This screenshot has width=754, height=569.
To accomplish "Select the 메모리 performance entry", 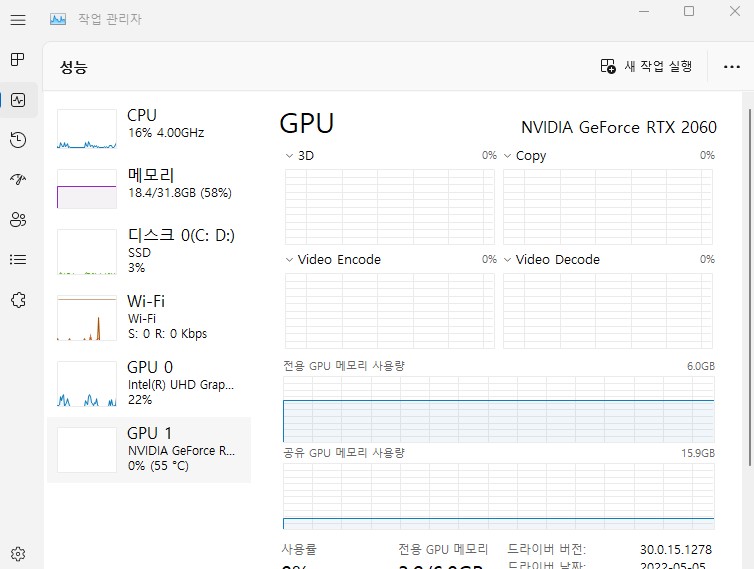I will coord(149,188).
